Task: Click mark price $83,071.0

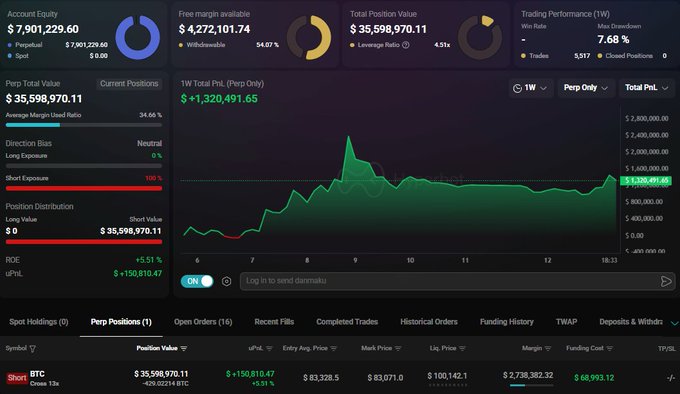Action: pyautogui.click(x=385, y=378)
